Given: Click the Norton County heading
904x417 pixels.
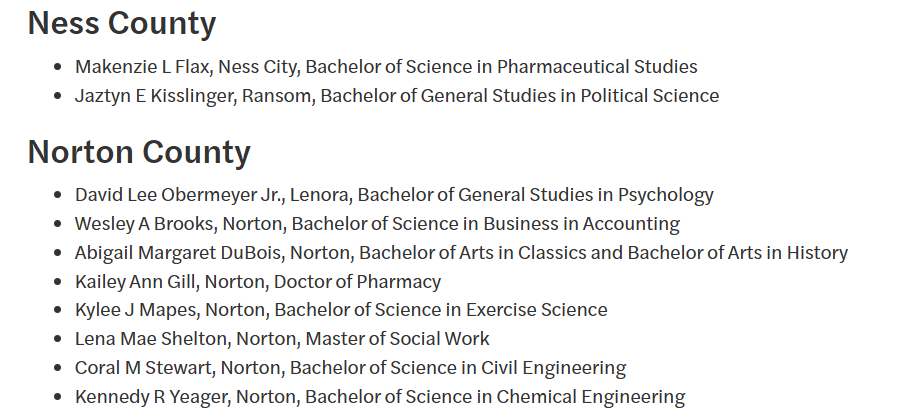Looking at the screenshot, I should click(139, 152).
